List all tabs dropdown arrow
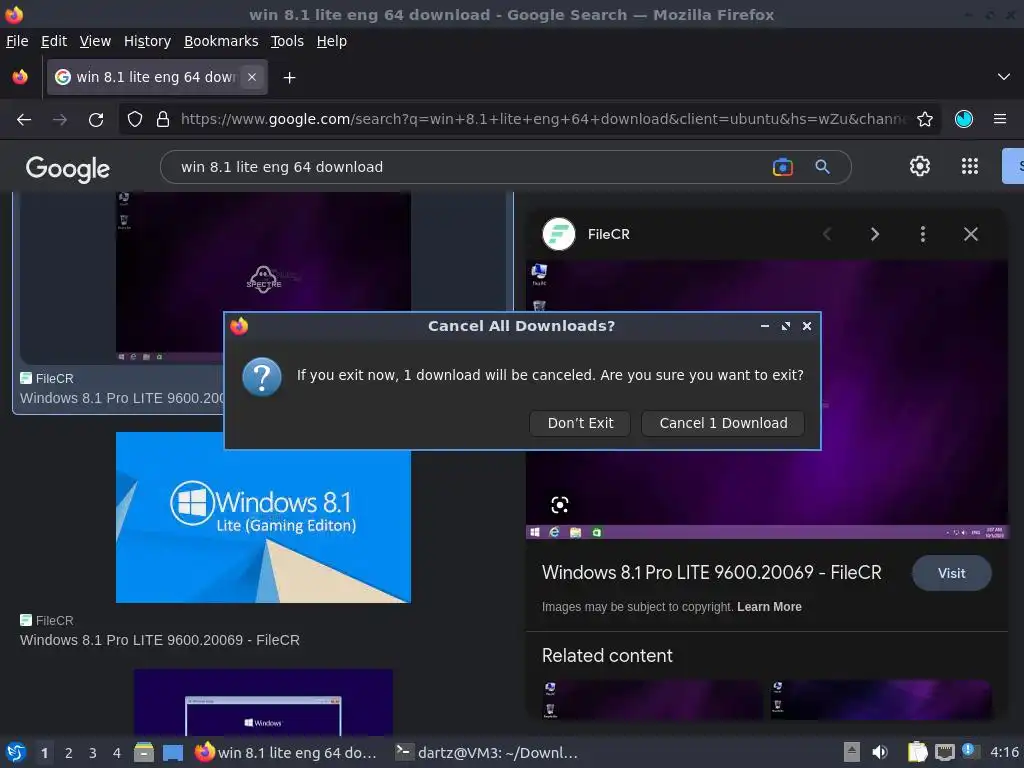Image resolution: width=1024 pixels, height=768 pixels. pos(1004,77)
